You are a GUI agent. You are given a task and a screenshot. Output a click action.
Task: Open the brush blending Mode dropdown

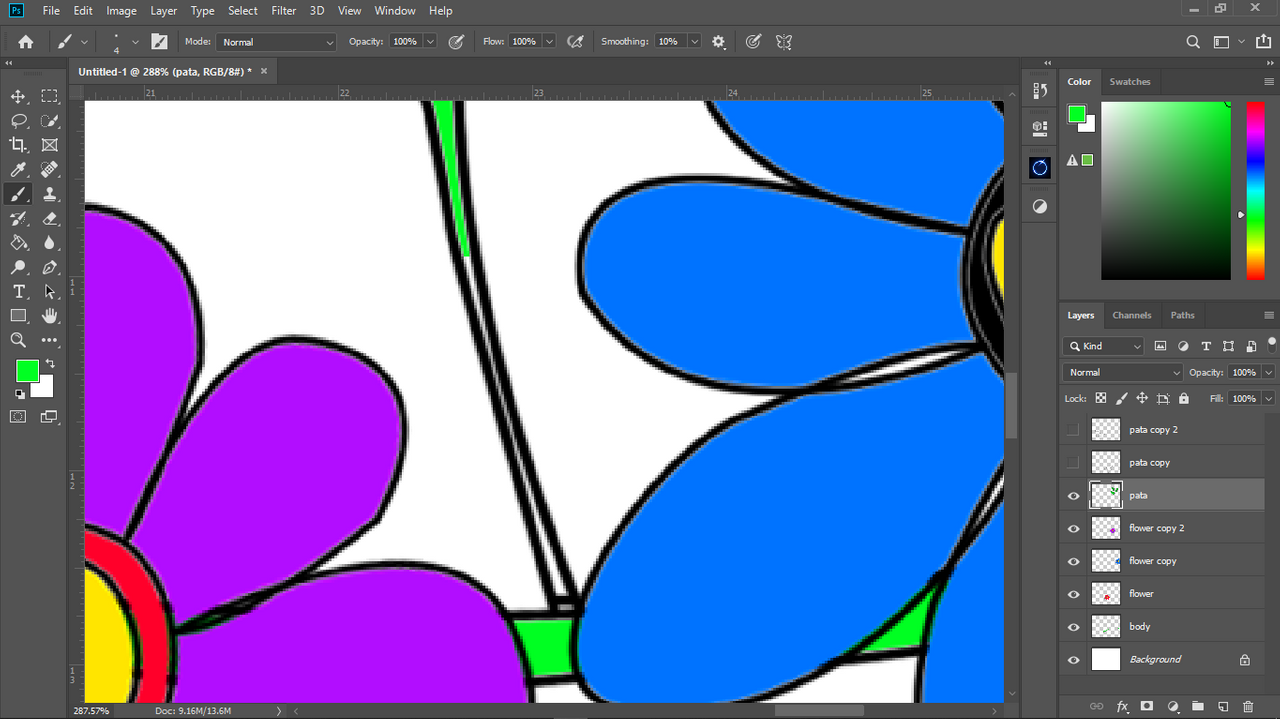(276, 42)
